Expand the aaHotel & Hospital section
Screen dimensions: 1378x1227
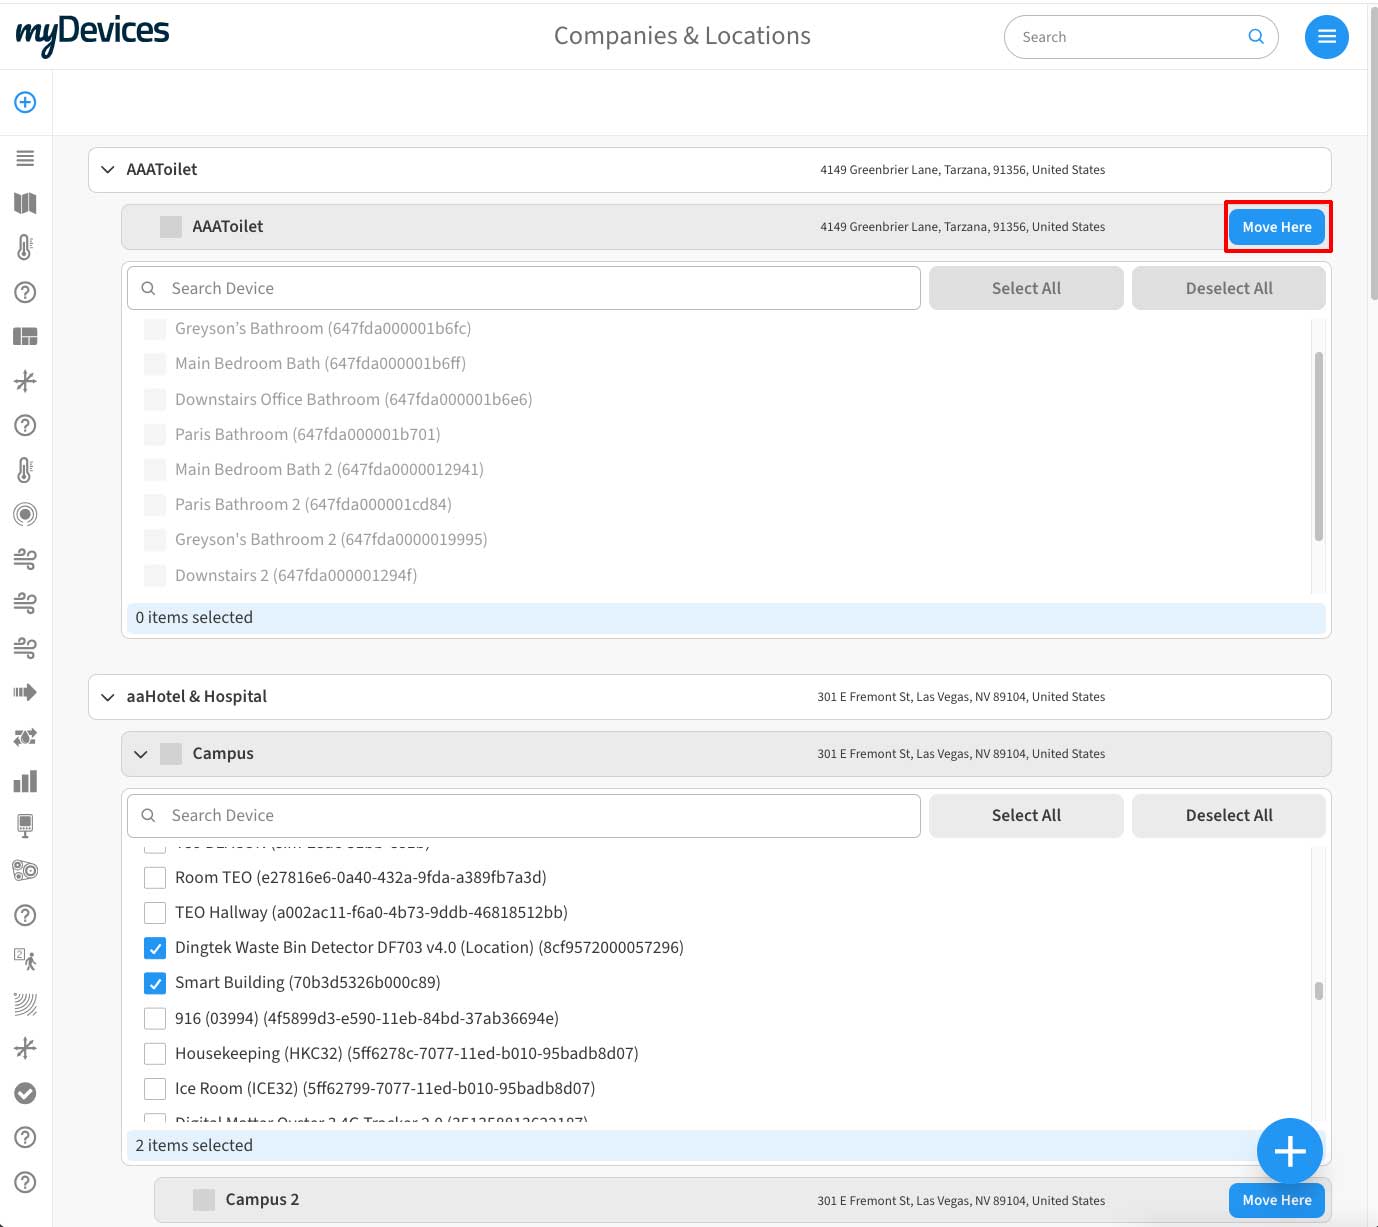[107, 696]
